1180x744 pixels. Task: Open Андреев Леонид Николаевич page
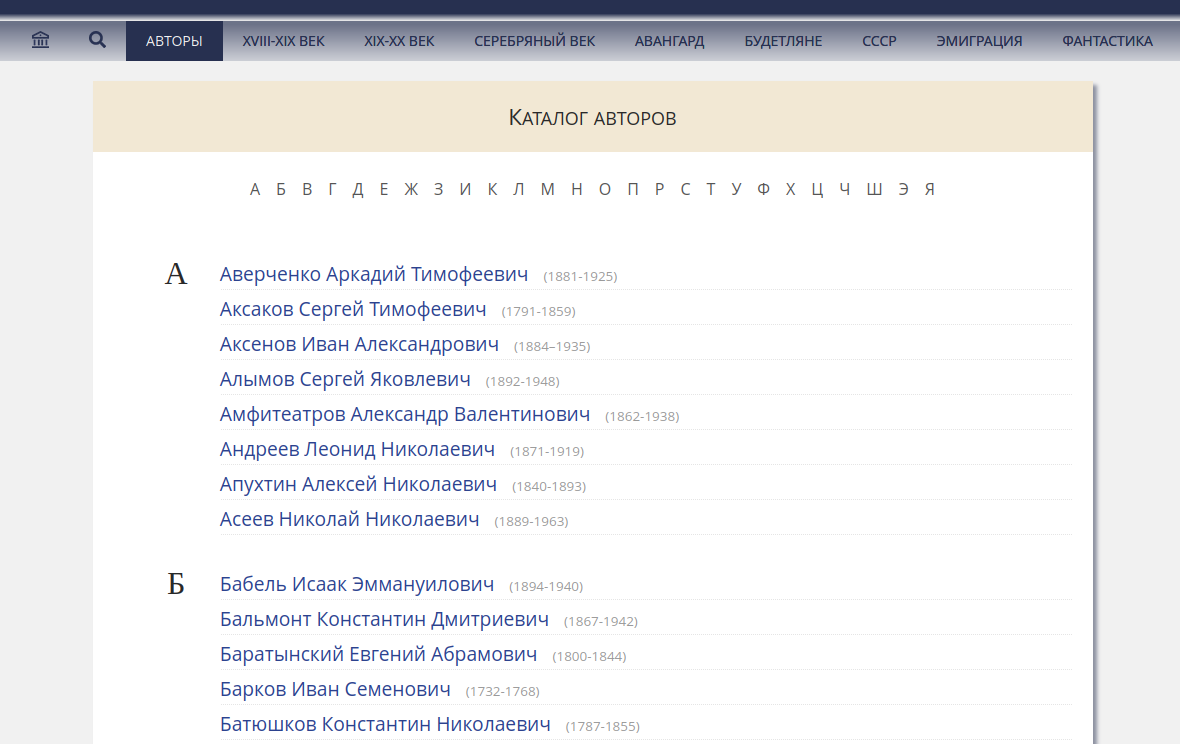(x=357, y=450)
